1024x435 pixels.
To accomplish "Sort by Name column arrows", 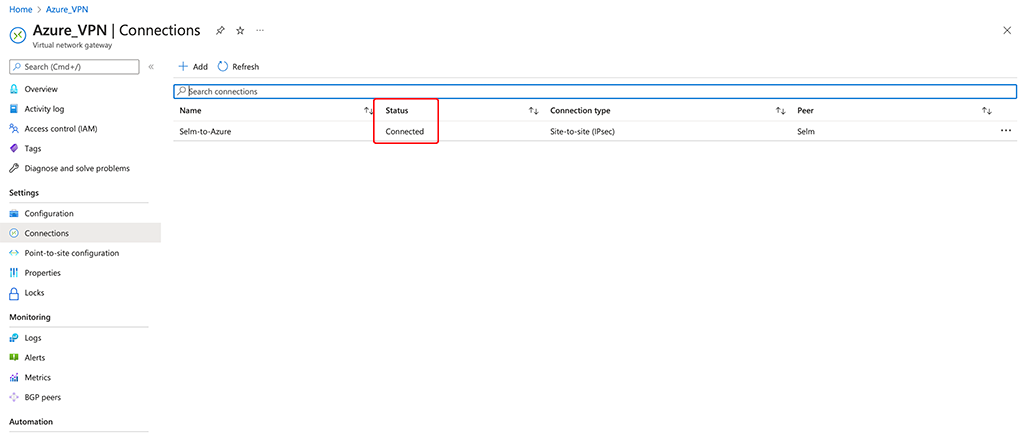I will [368, 111].
